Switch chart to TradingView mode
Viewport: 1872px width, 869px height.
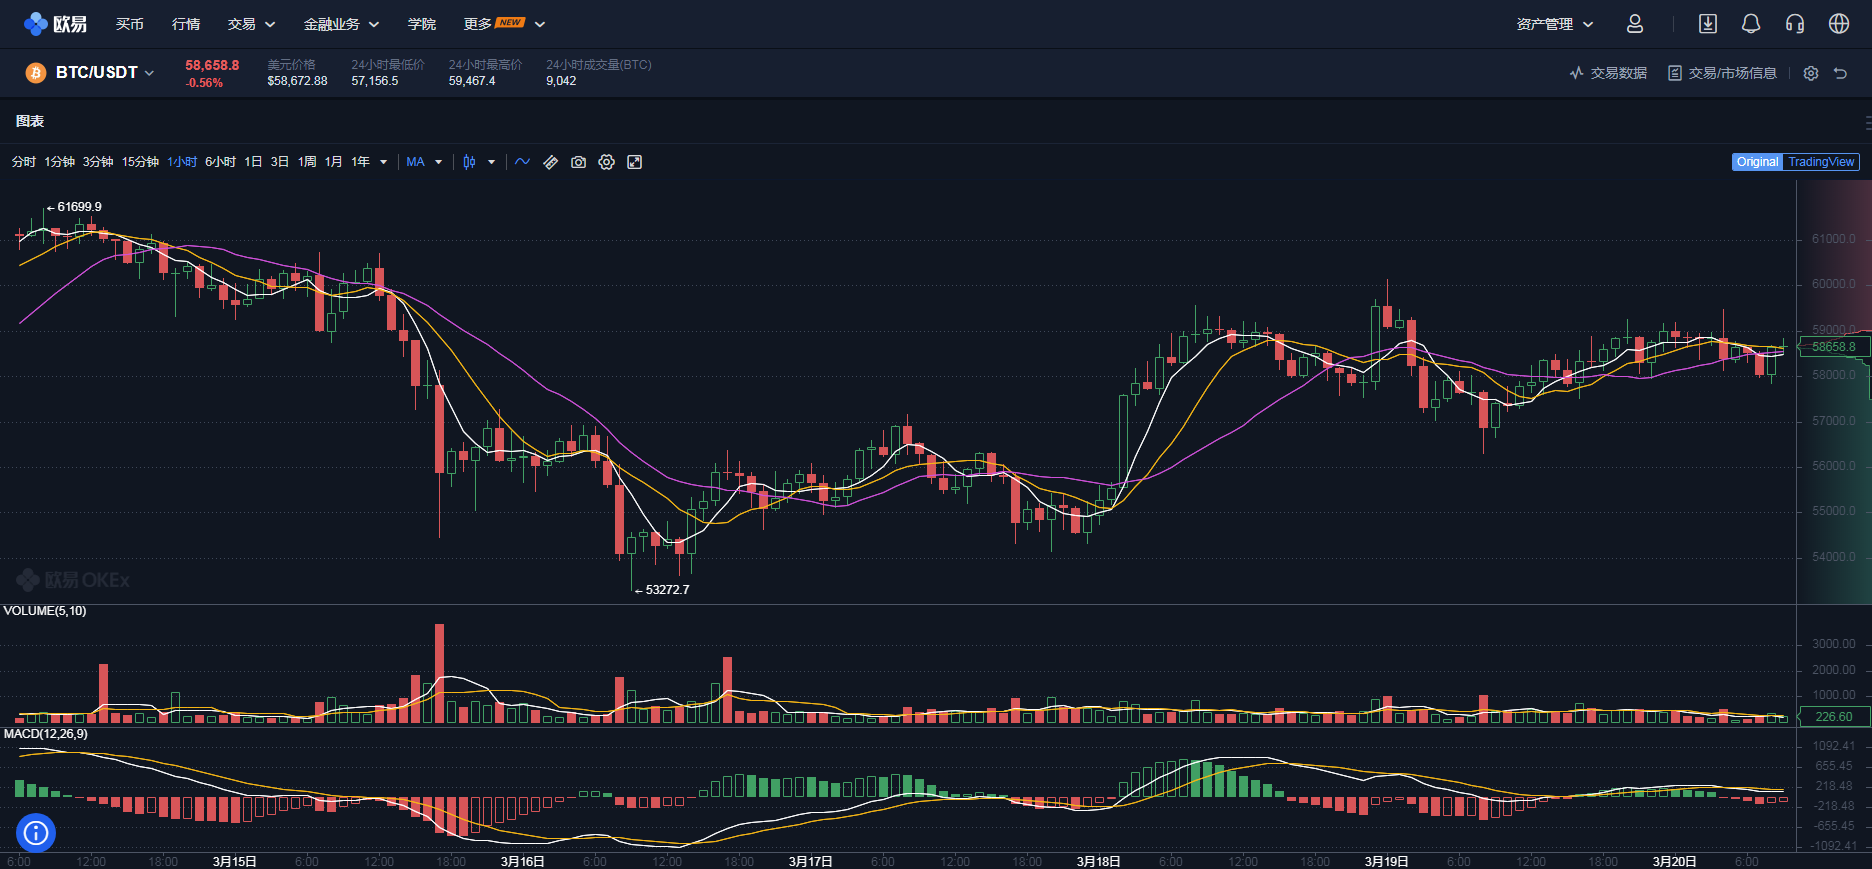point(1820,162)
